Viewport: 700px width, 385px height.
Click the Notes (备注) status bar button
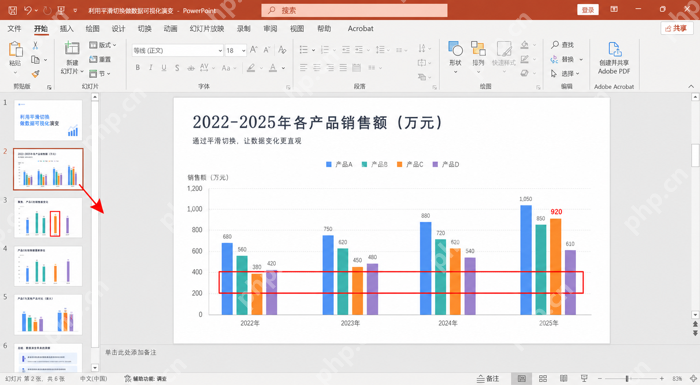(x=488, y=379)
